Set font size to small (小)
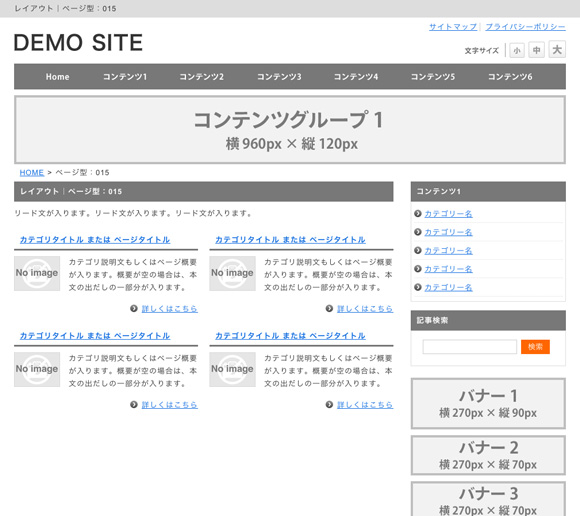This screenshot has height=516, width=580. point(517,50)
